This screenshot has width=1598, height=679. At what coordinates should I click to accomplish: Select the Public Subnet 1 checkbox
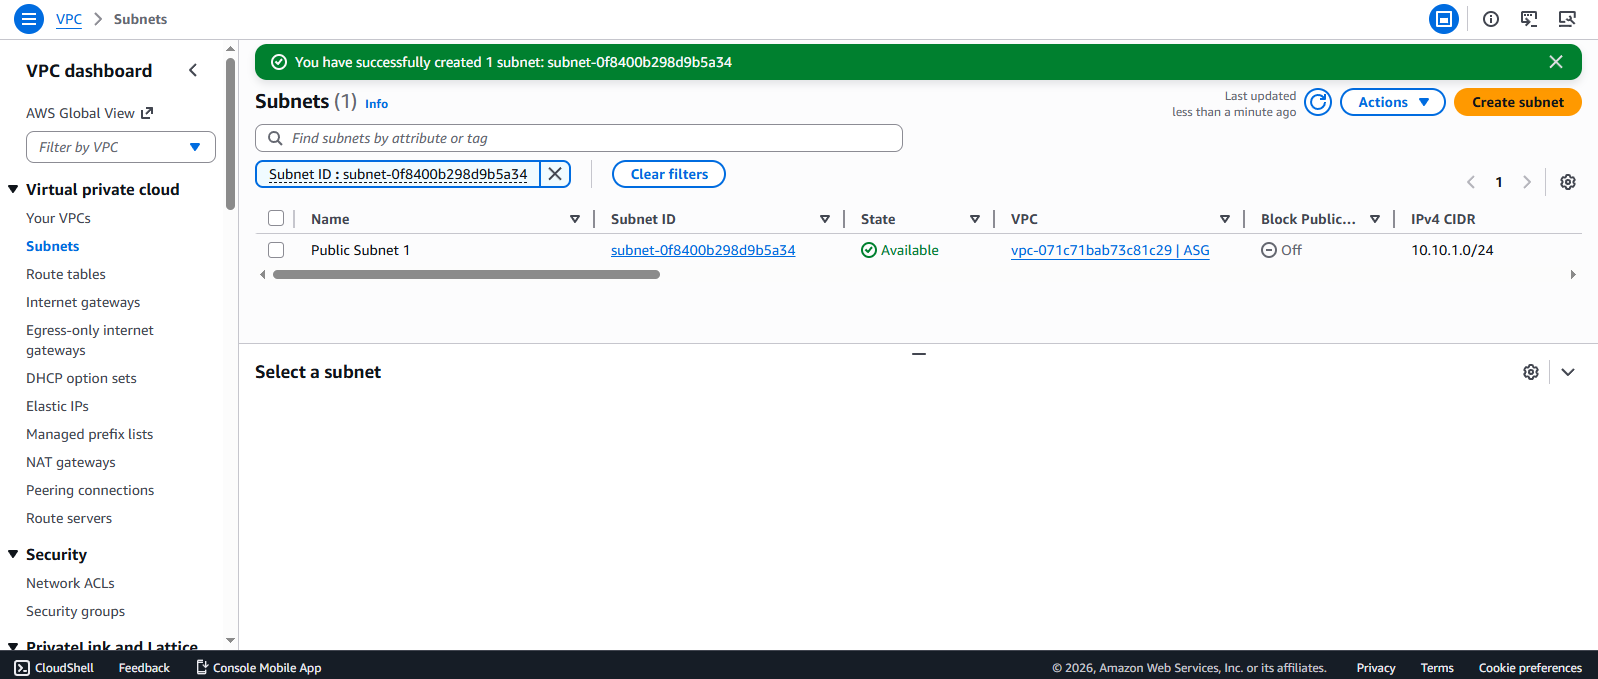276,250
